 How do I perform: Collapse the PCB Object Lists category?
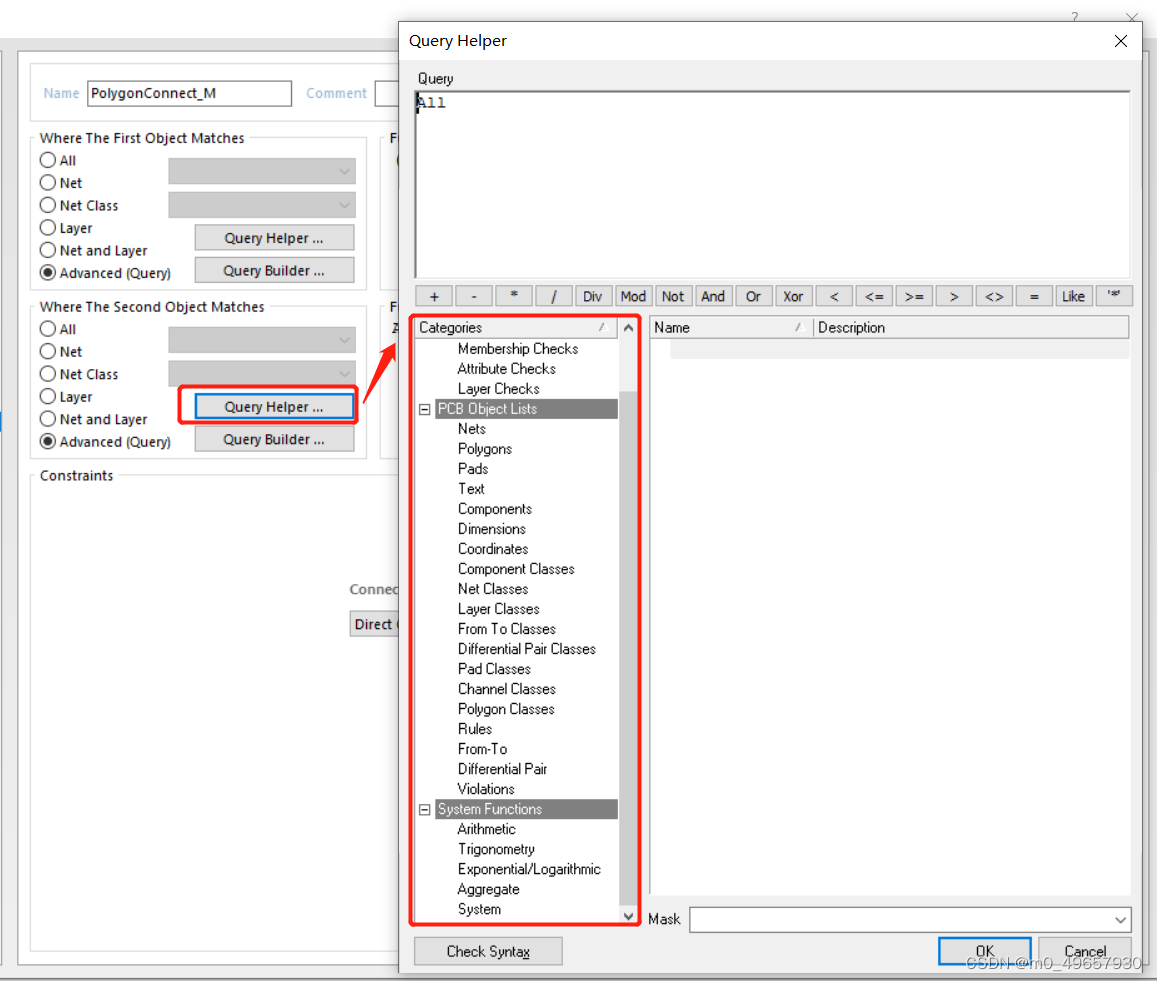point(425,409)
